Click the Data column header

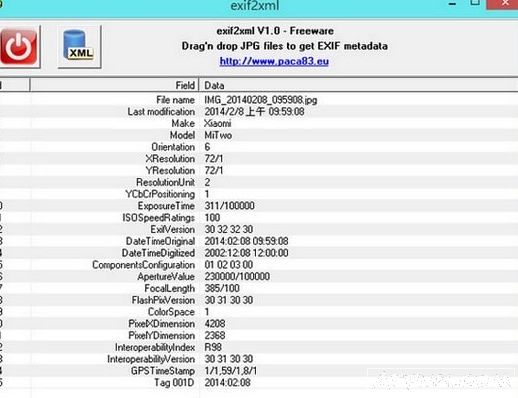[x=358, y=85]
